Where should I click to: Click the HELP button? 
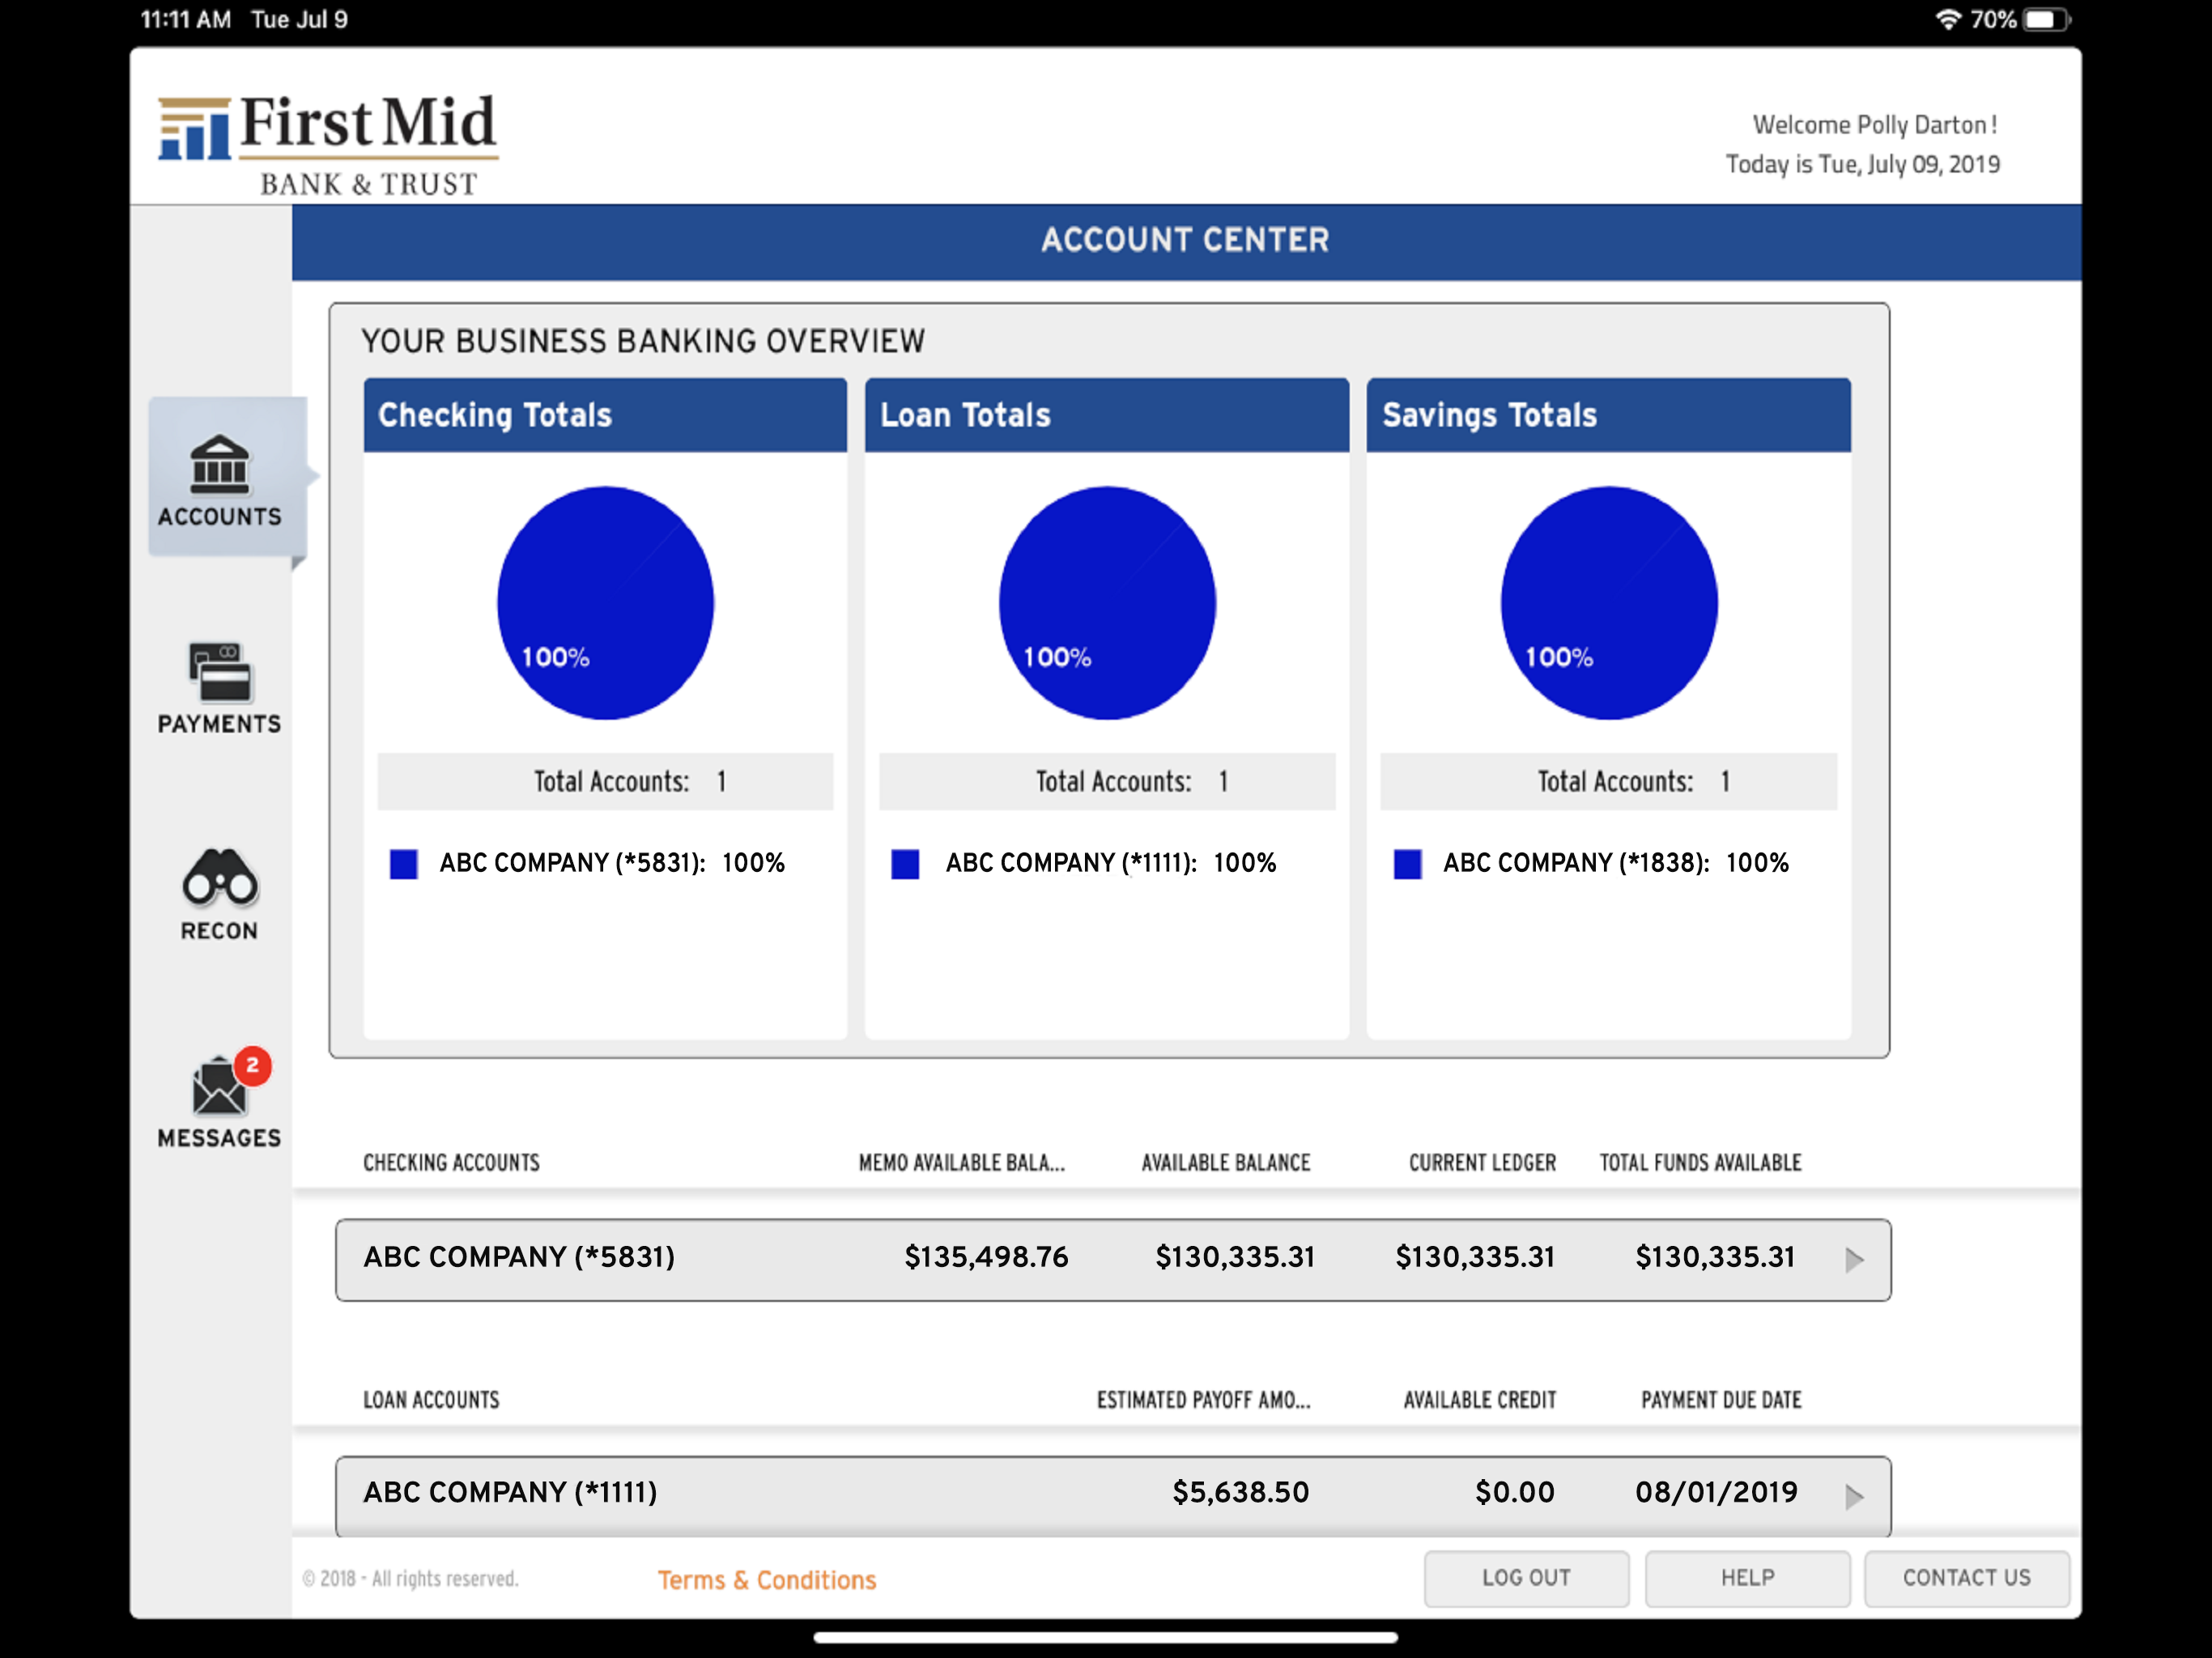[1747, 1578]
